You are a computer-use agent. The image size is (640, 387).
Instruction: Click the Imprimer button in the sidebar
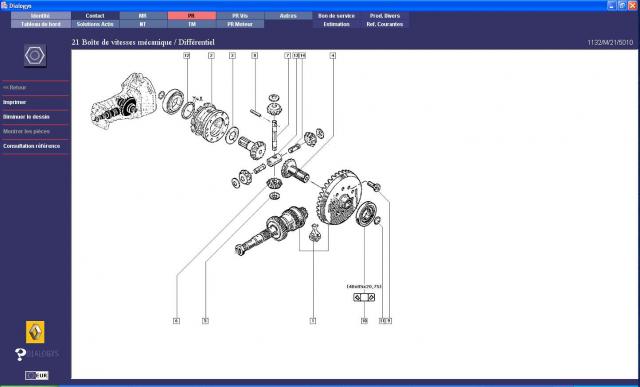15,102
